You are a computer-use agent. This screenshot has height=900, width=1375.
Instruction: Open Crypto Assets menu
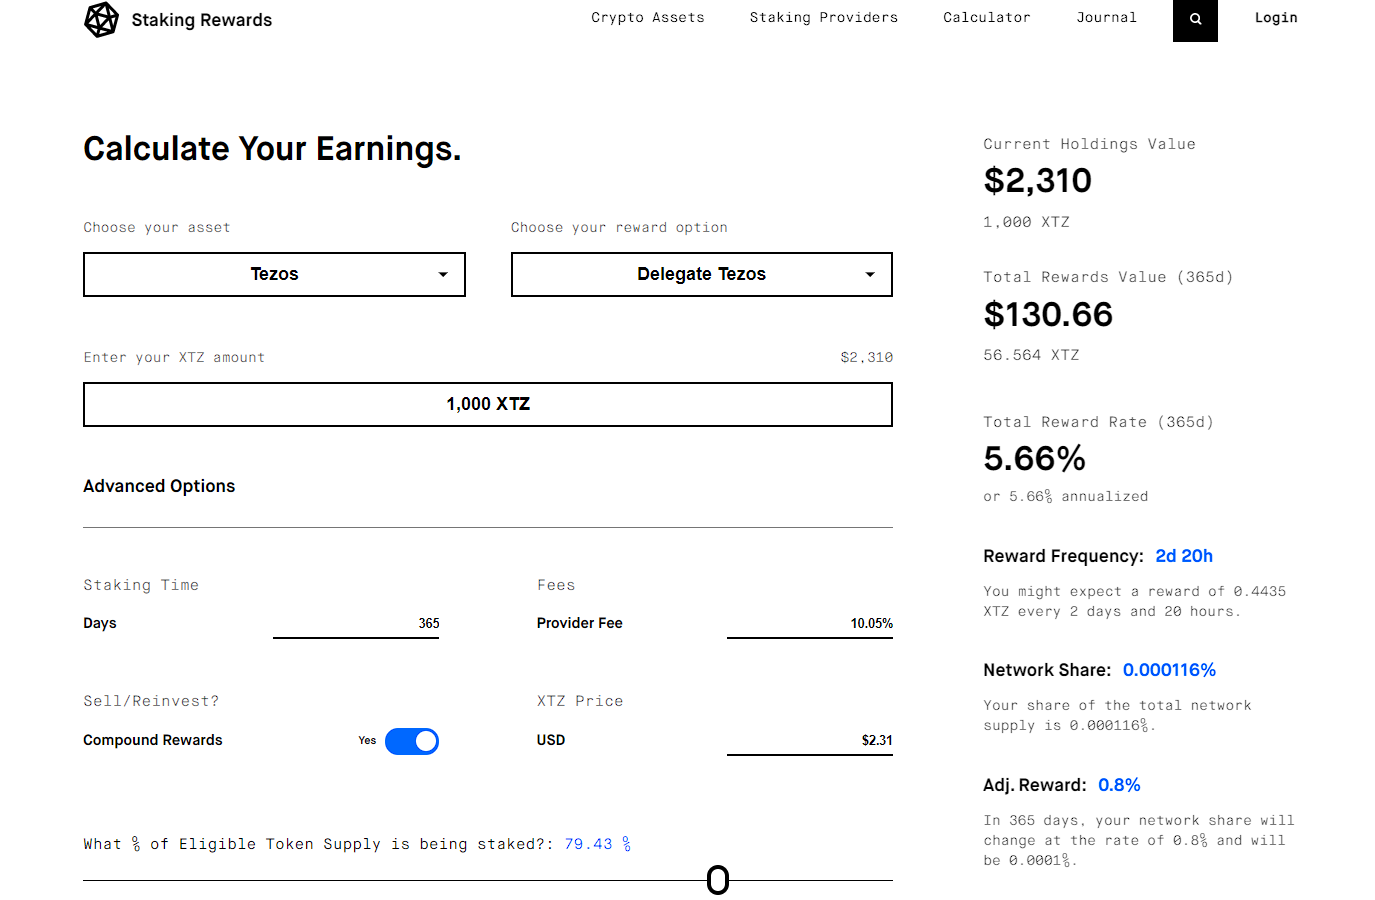tap(648, 18)
